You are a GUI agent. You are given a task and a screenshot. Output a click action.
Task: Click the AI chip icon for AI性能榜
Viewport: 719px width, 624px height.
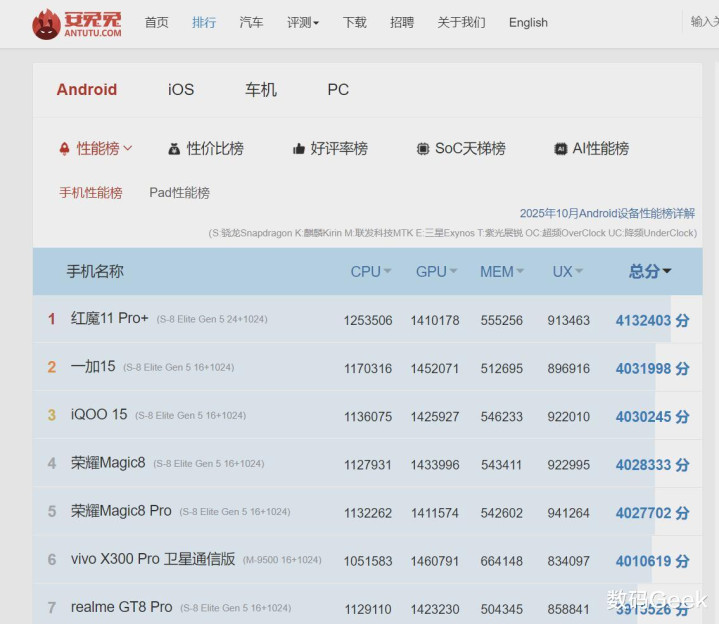click(x=561, y=149)
